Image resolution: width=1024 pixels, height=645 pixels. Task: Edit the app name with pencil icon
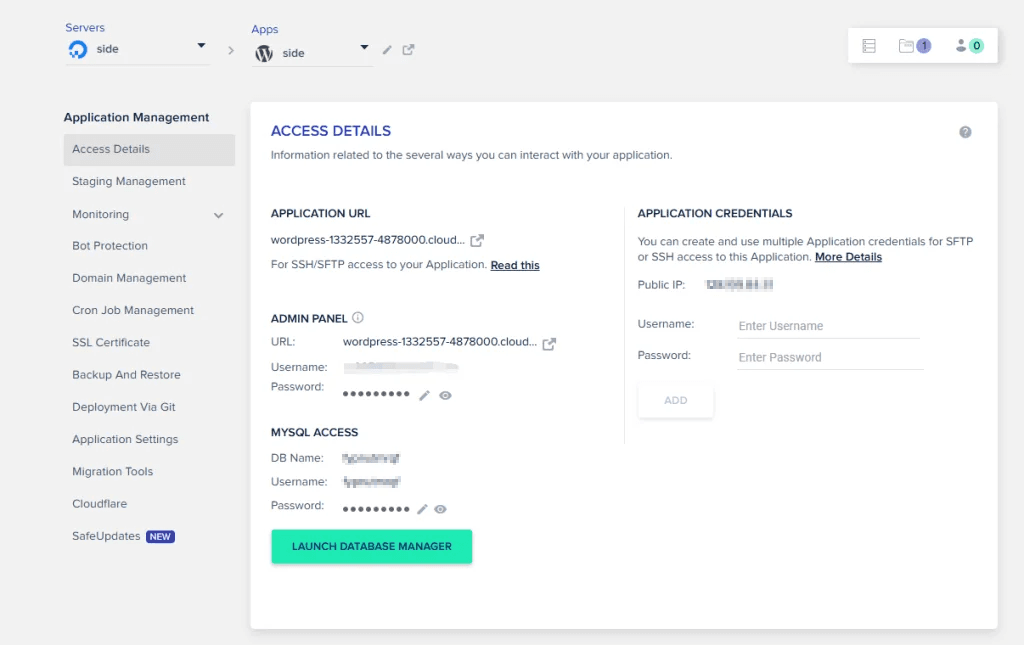[x=387, y=50]
